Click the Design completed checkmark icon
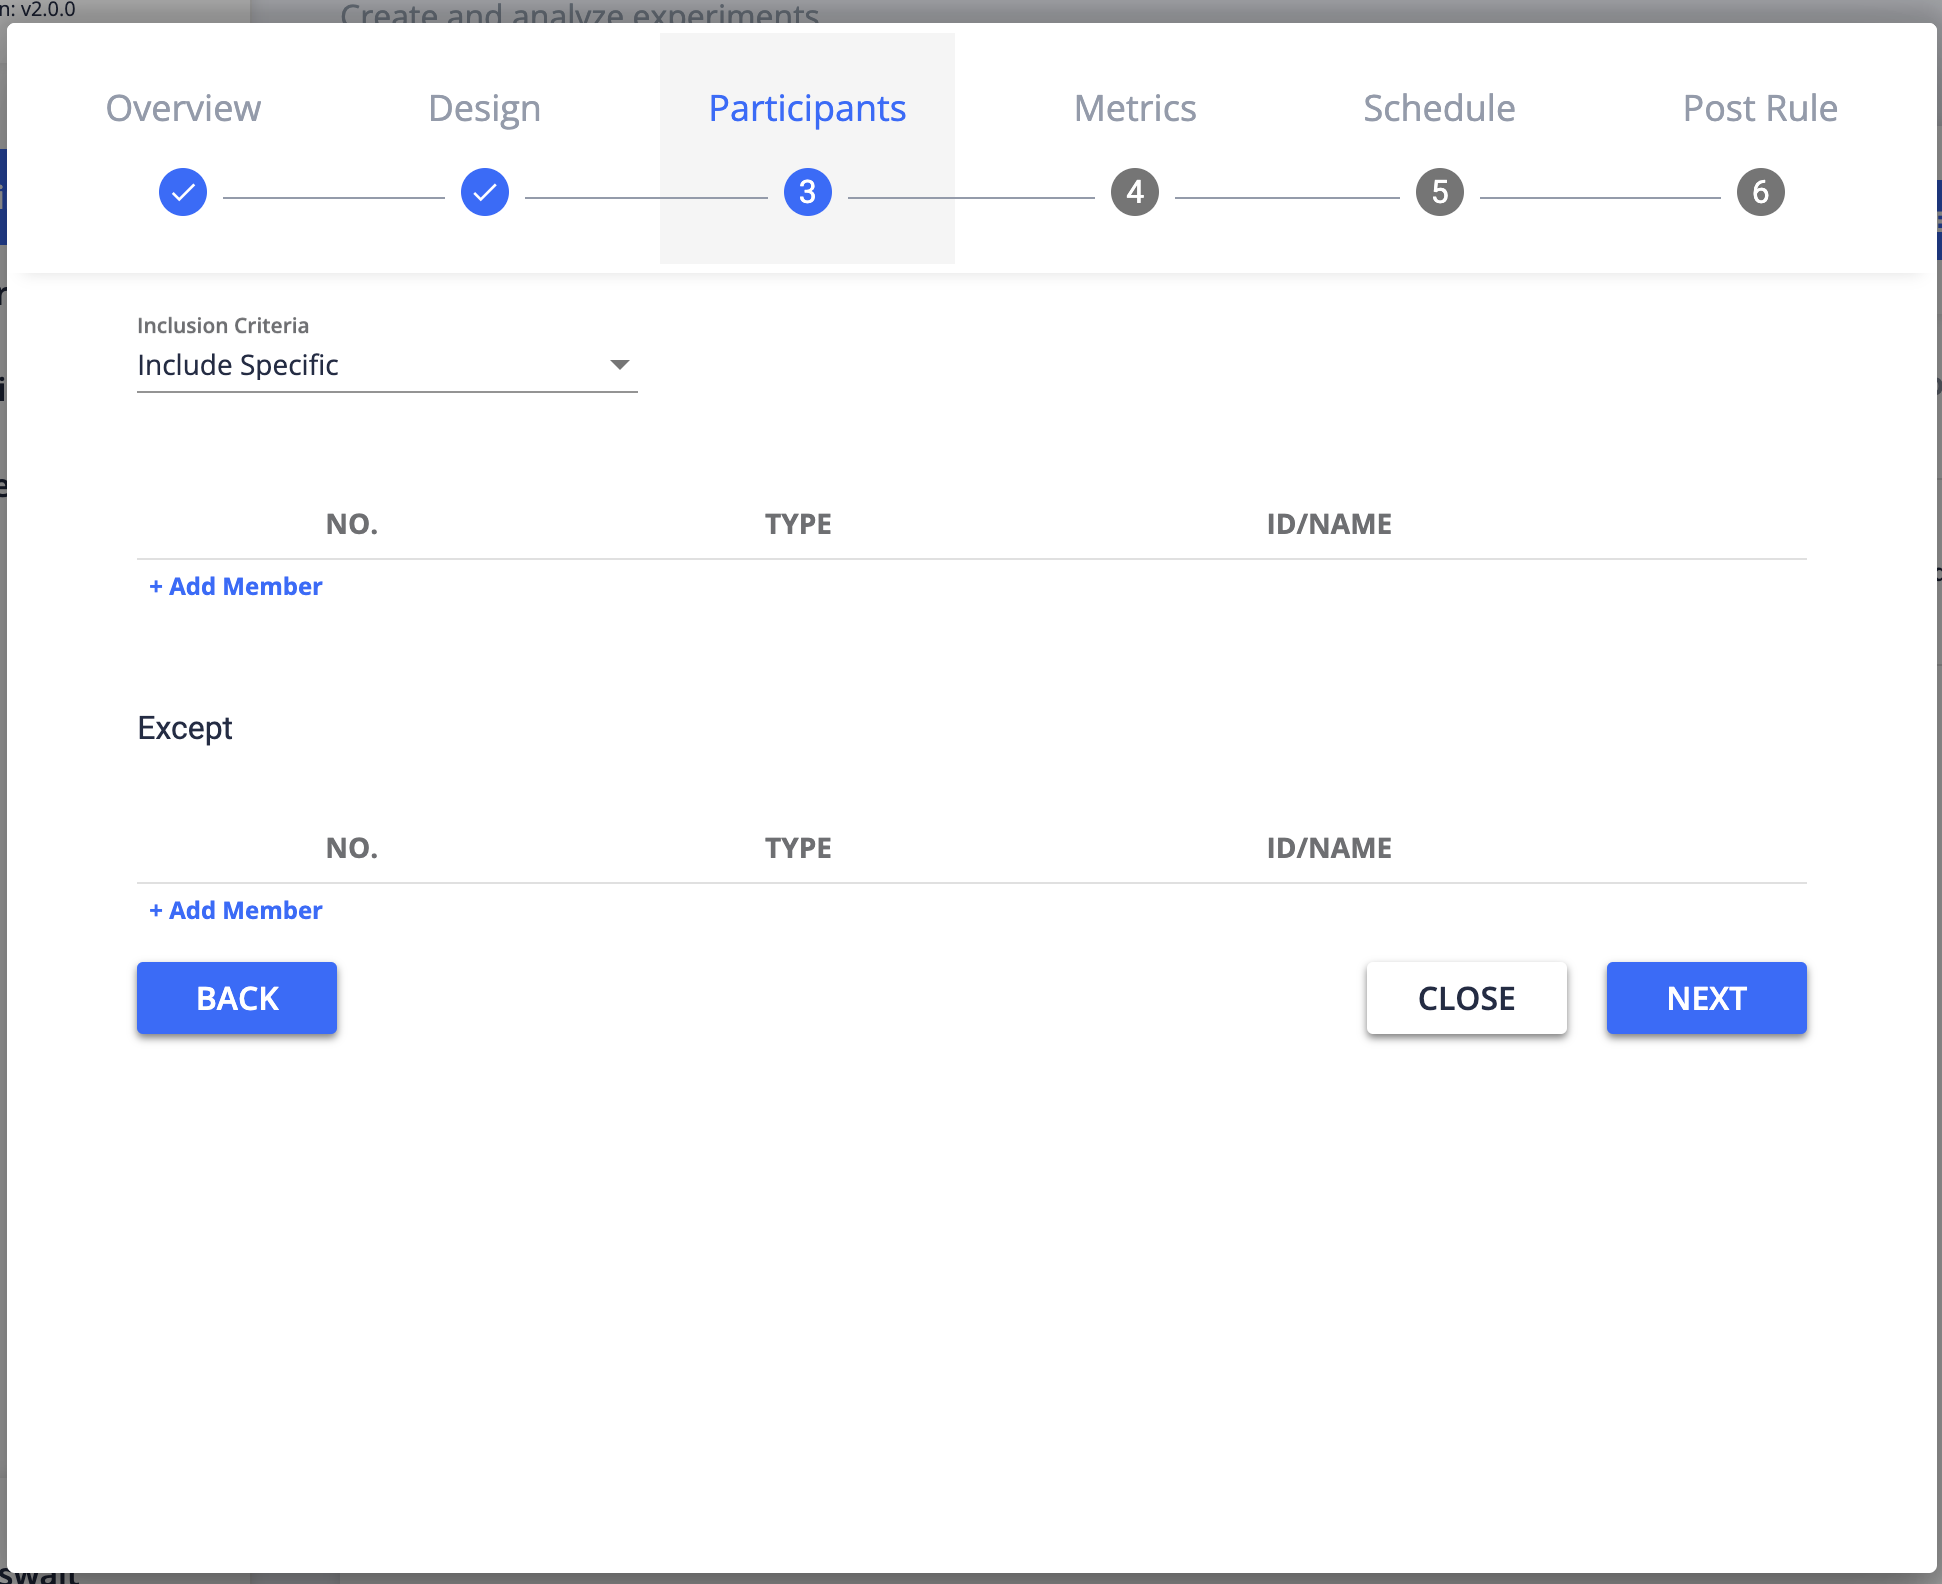Screen dimensions: 1942x1584 coord(484,192)
